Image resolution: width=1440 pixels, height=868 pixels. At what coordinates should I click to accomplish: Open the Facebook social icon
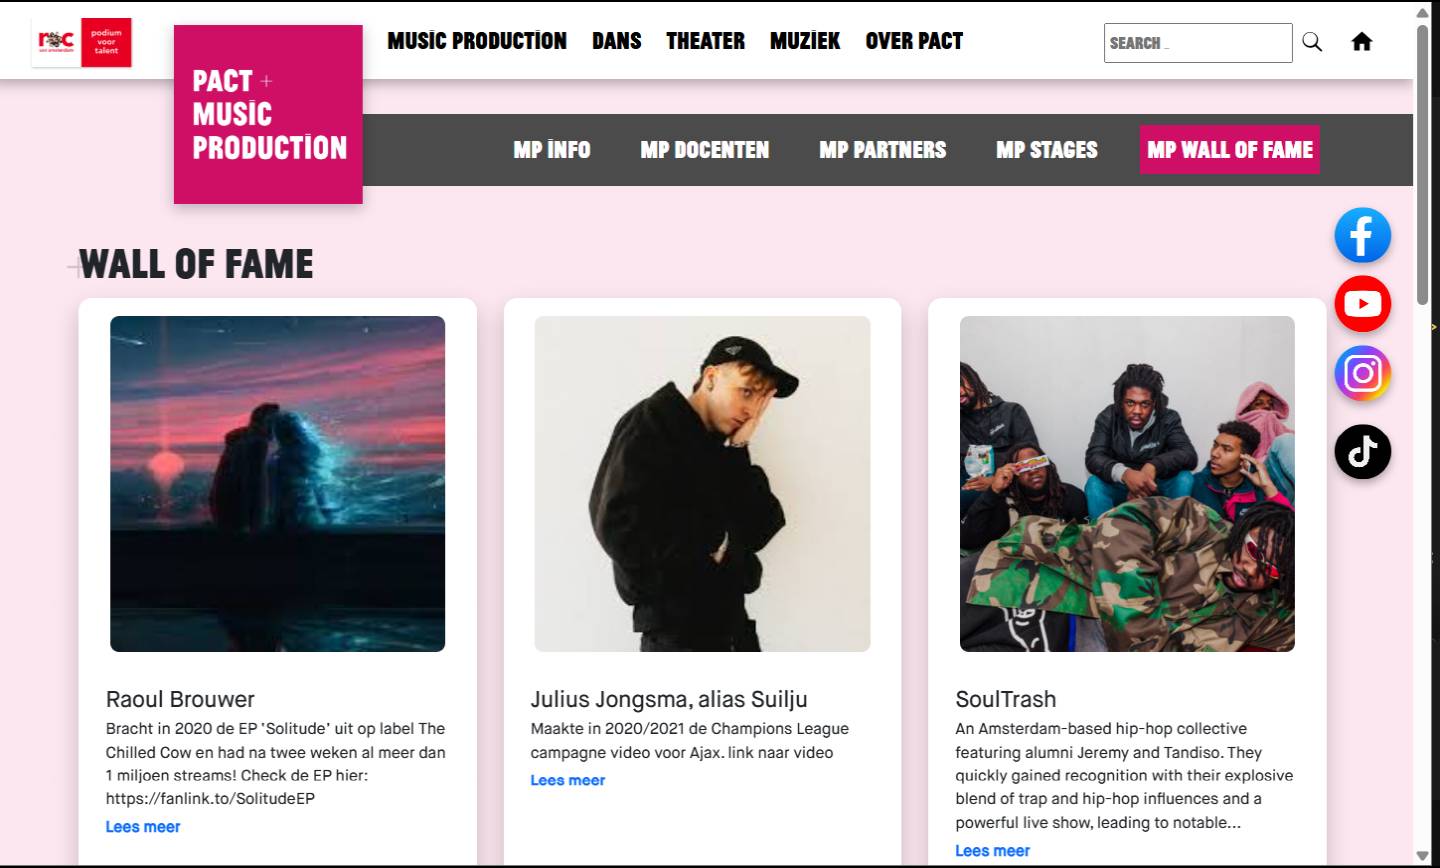tap(1362, 236)
